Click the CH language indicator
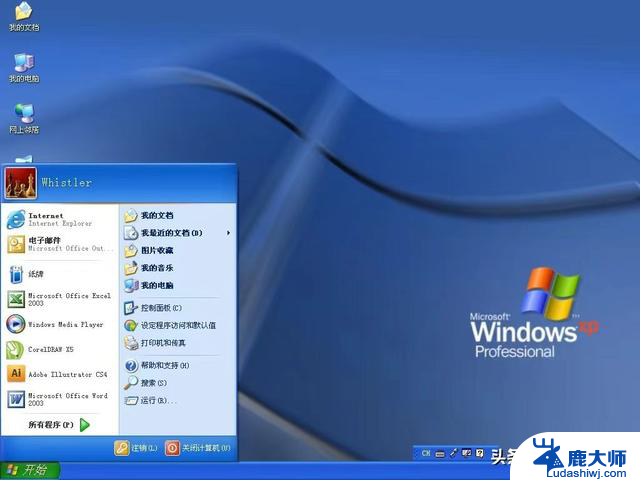The height and width of the screenshot is (480, 640). tap(426, 453)
